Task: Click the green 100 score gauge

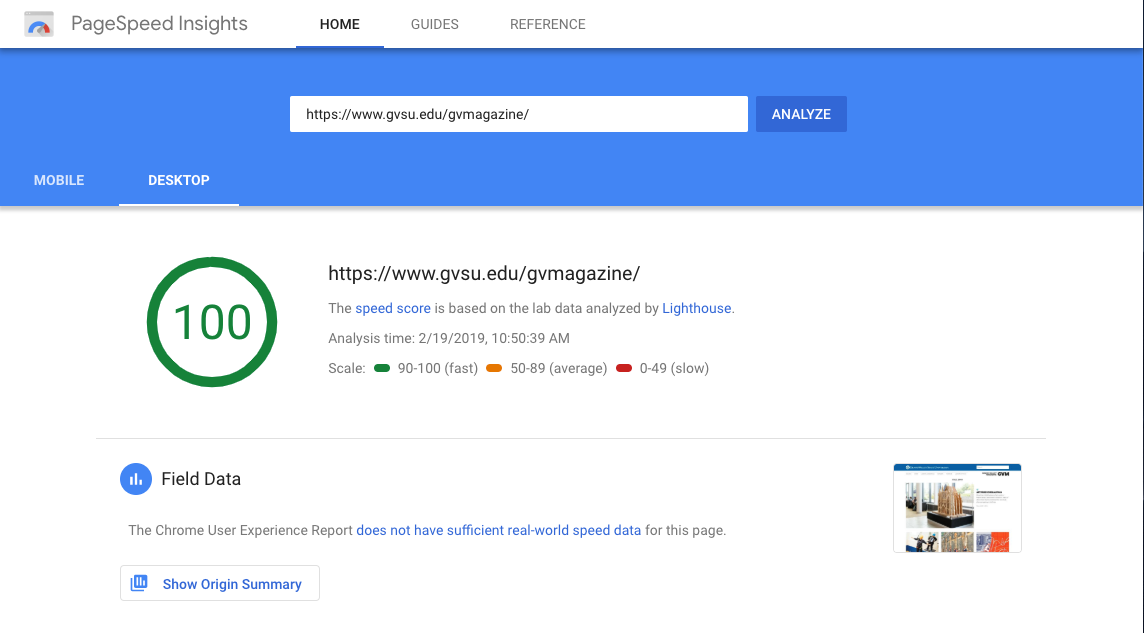Action: click(211, 321)
